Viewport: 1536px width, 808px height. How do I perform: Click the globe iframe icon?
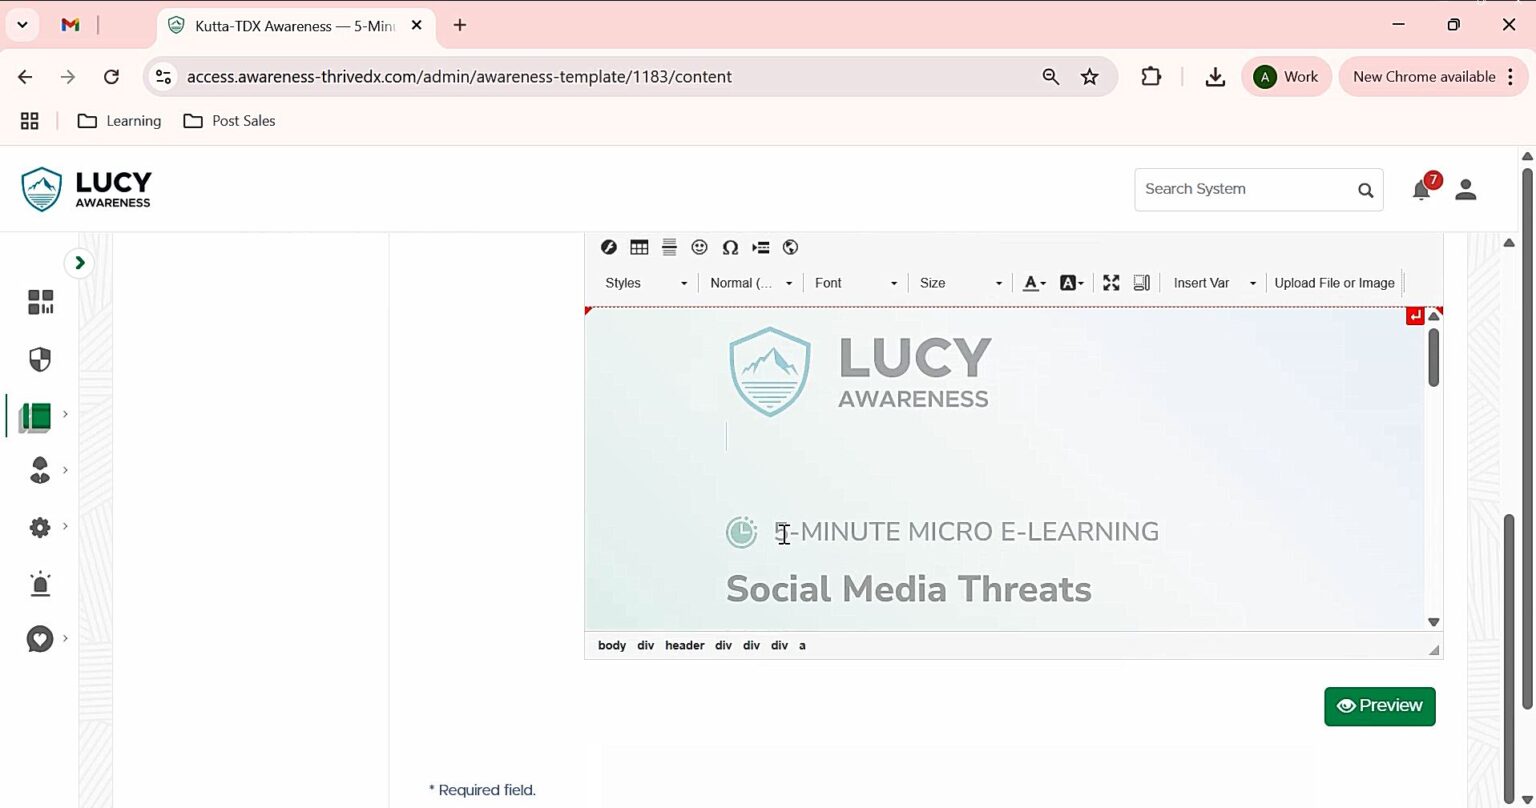[x=790, y=247]
